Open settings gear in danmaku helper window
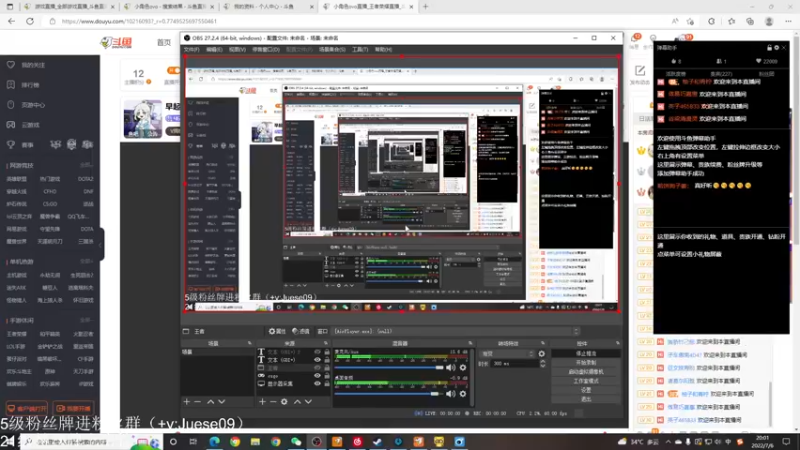Viewport: 800px width, 450px height. [x=777, y=47]
